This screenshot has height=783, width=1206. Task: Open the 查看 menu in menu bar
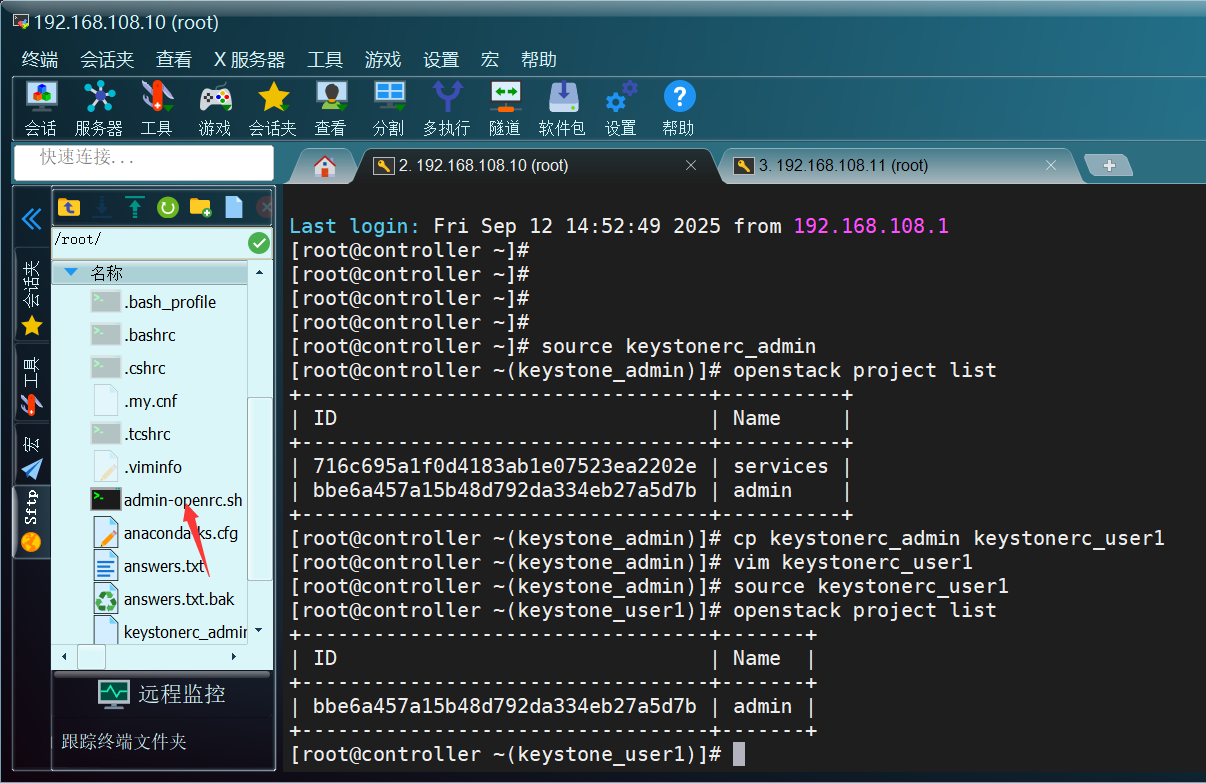[x=174, y=60]
